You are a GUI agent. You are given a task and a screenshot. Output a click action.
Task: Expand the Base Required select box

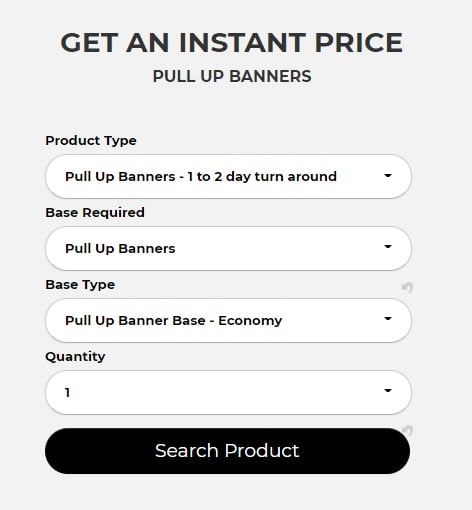(x=228, y=248)
